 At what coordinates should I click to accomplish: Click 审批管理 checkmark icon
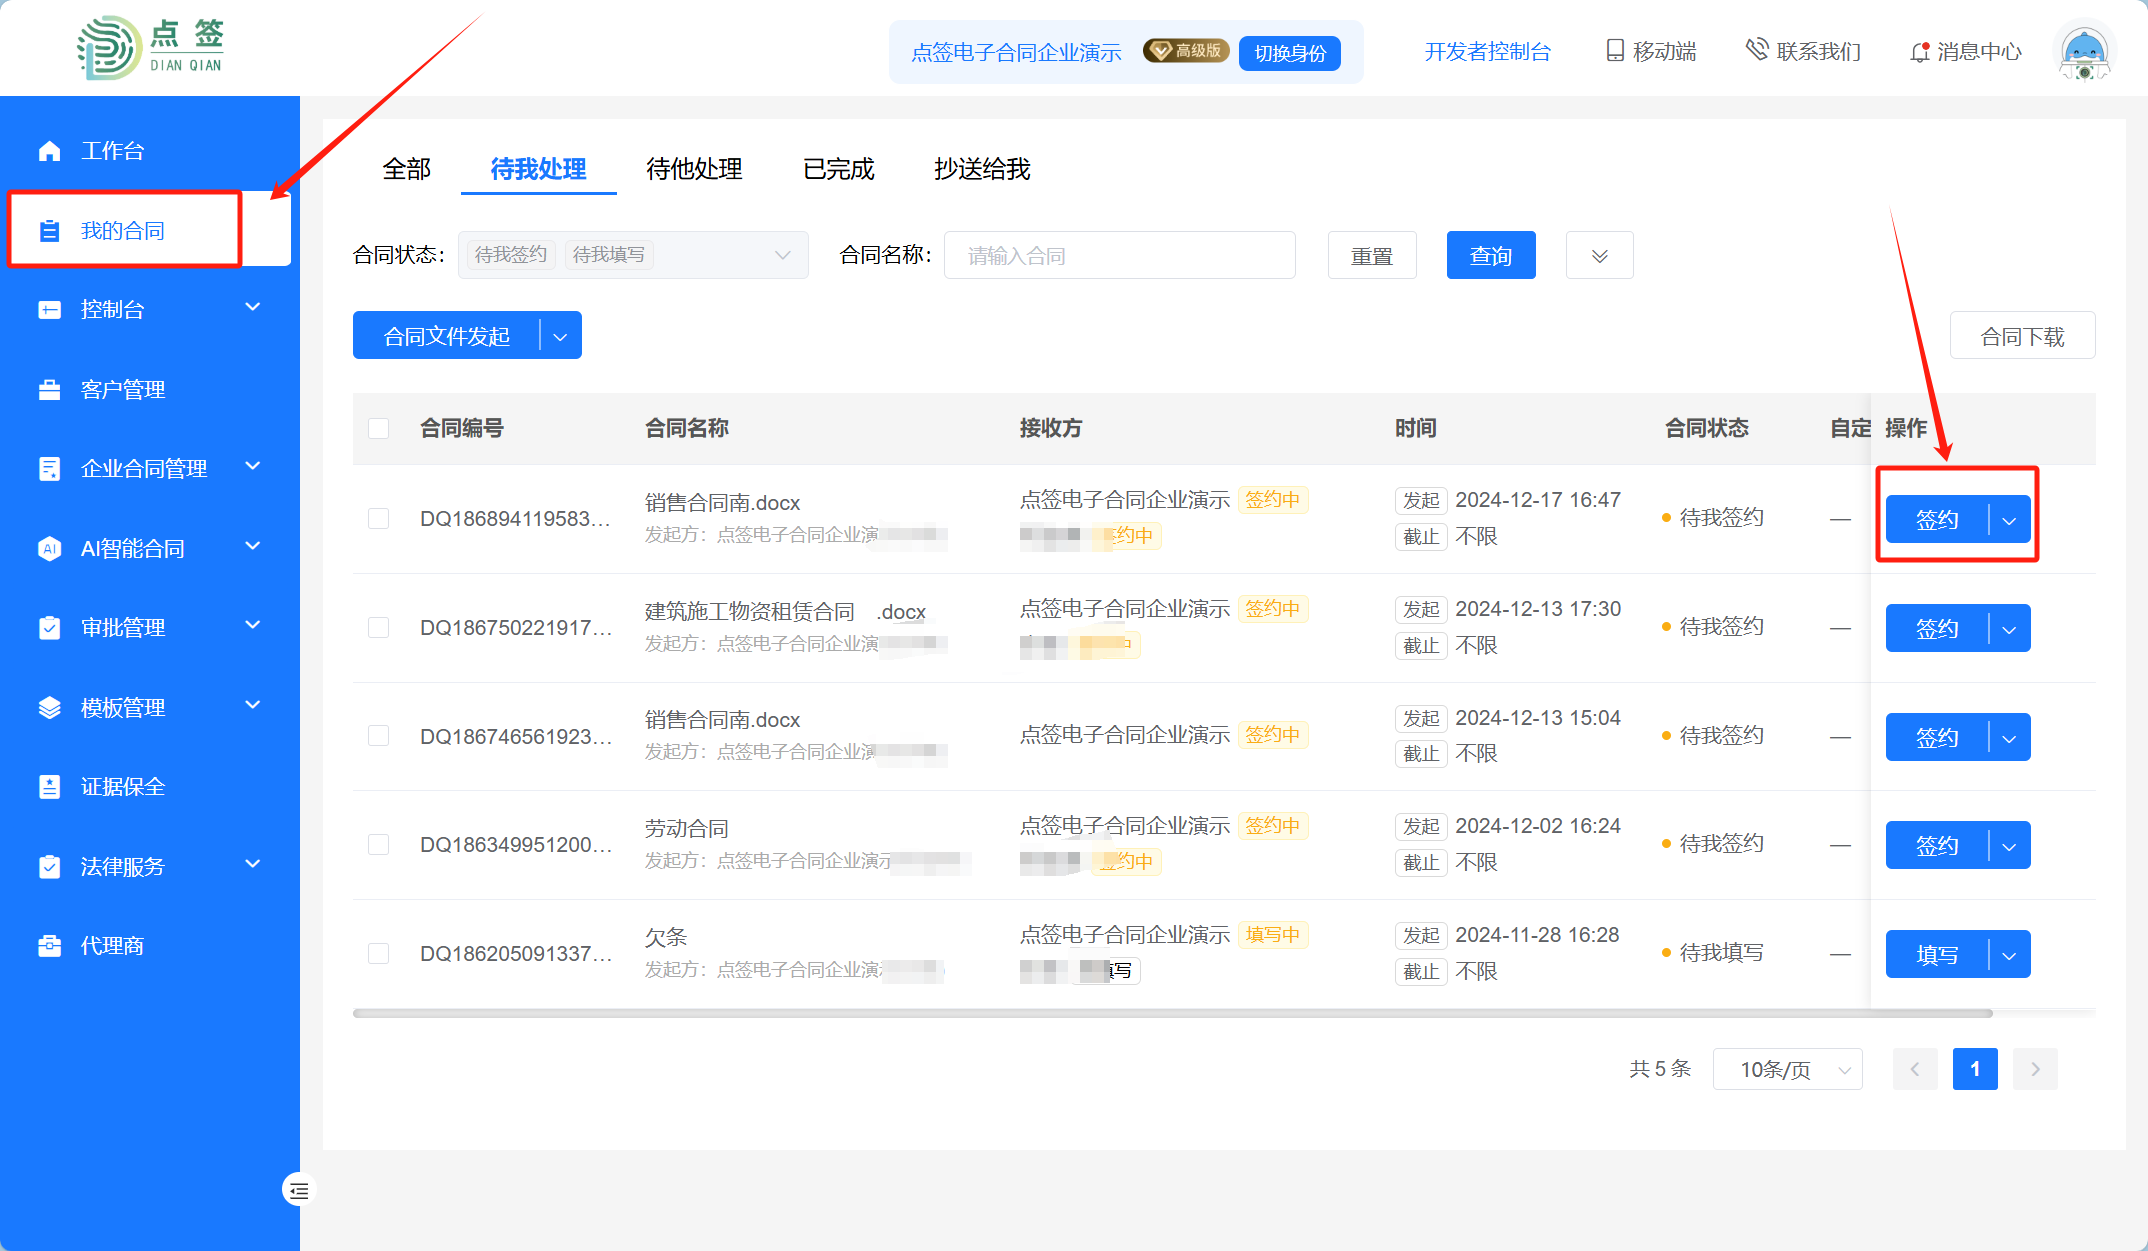coord(49,628)
